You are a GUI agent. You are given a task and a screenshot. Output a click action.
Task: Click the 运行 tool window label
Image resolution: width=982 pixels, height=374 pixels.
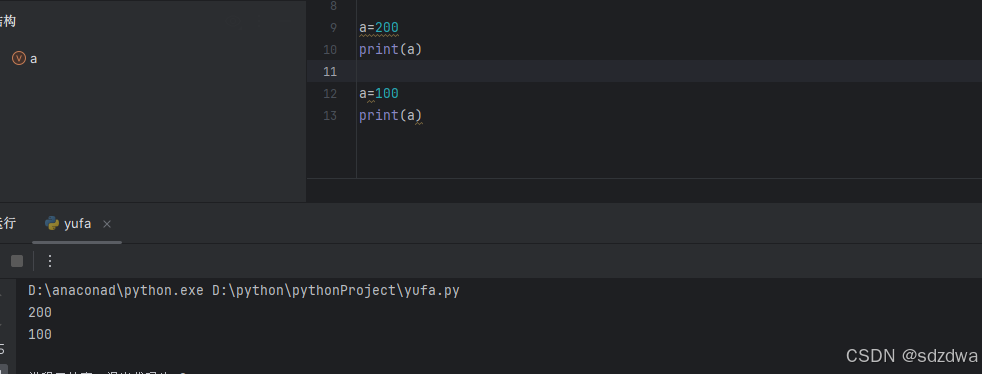8,223
